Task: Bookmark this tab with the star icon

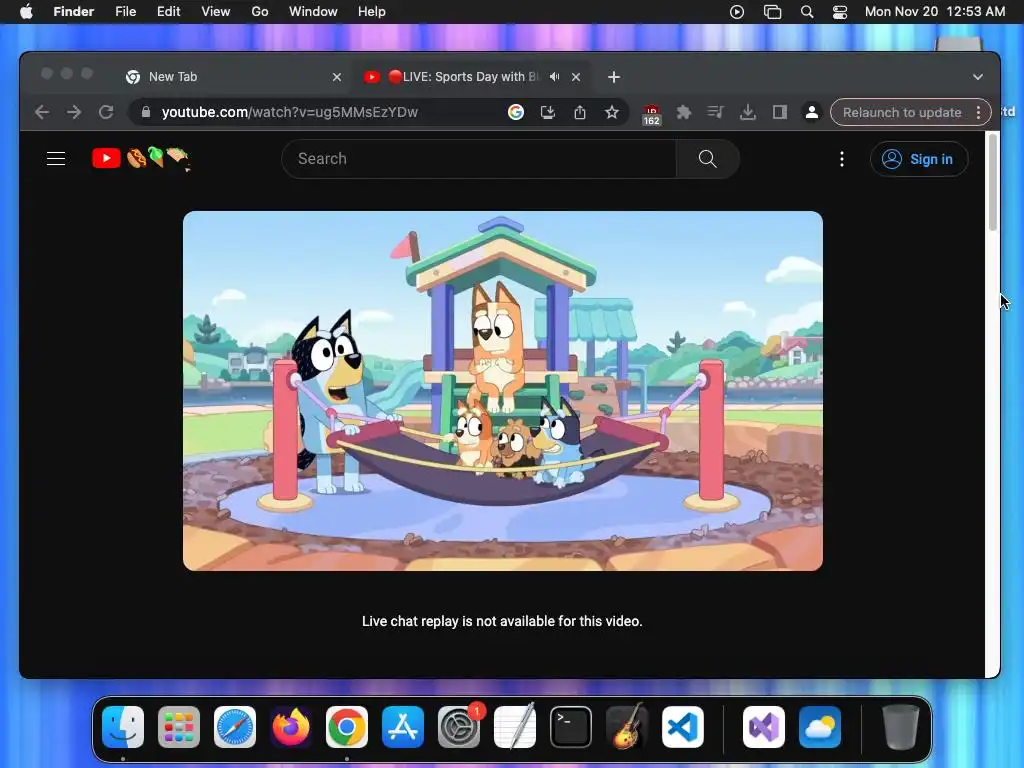Action: [612, 112]
